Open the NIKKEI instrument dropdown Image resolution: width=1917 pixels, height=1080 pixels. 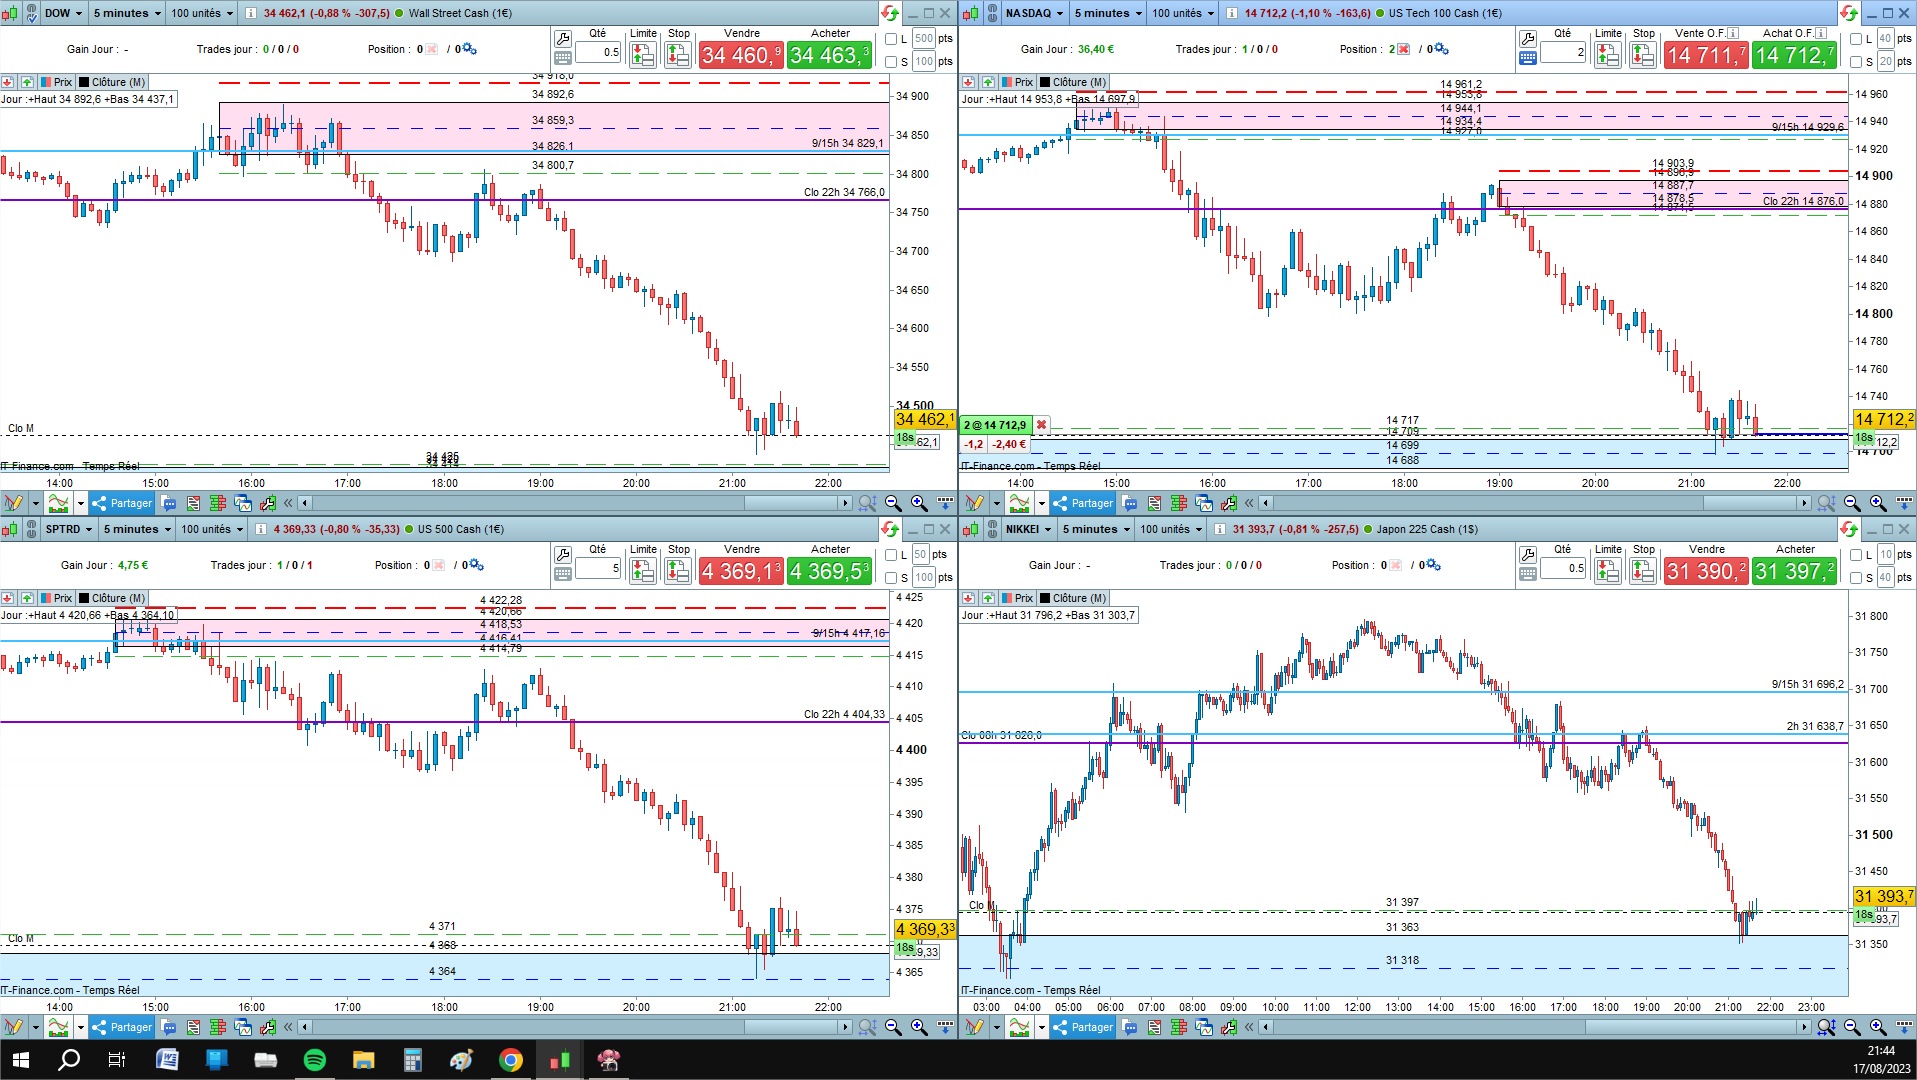1028,529
